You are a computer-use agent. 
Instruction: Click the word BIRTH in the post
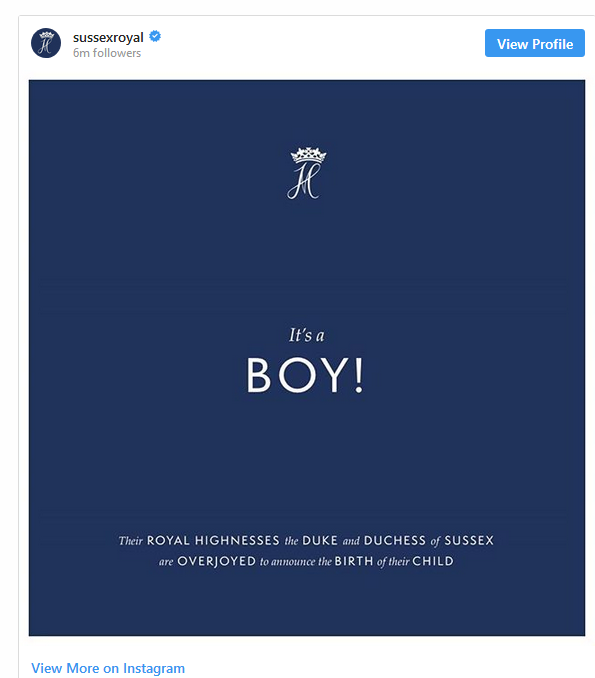[x=354, y=561]
